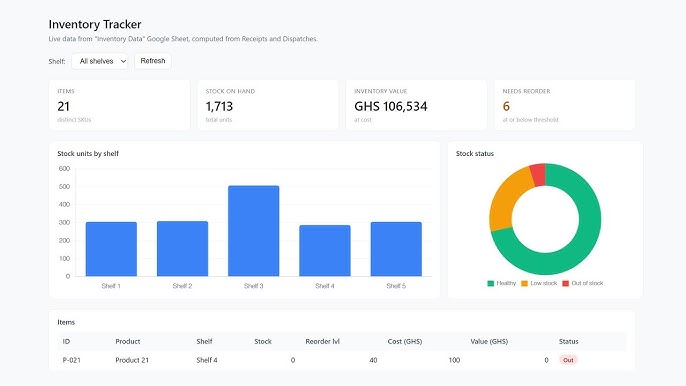Click the Shelf 5 bar in chart
This screenshot has width=686, height=386.
tap(396, 249)
